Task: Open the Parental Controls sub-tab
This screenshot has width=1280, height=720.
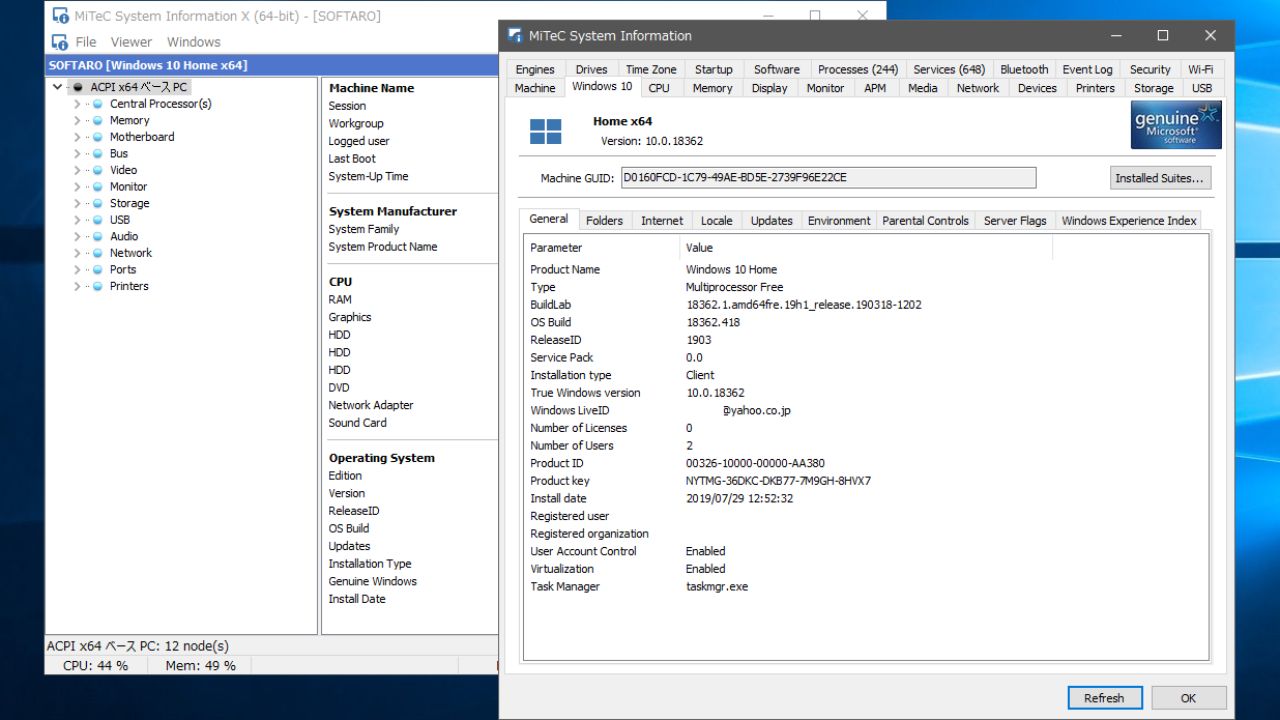Action: coord(925,221)
